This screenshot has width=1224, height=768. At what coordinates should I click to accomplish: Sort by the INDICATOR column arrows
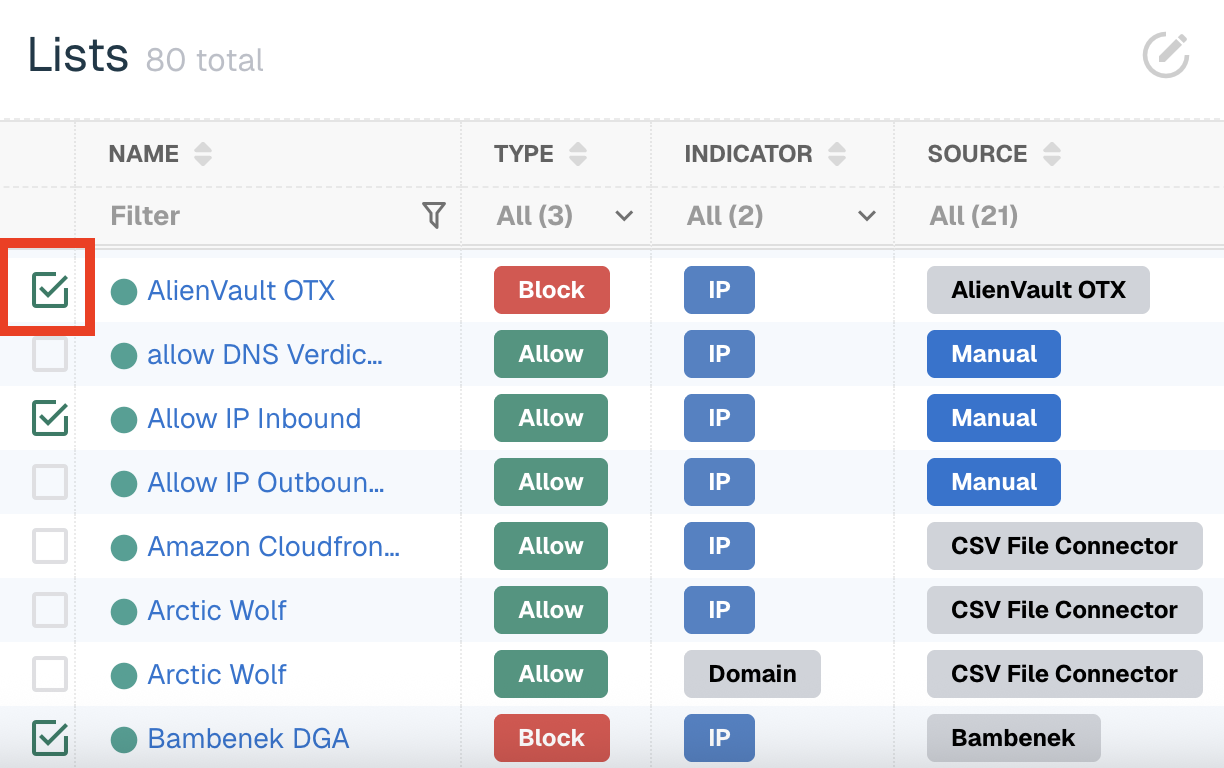(x=837, y=154)
